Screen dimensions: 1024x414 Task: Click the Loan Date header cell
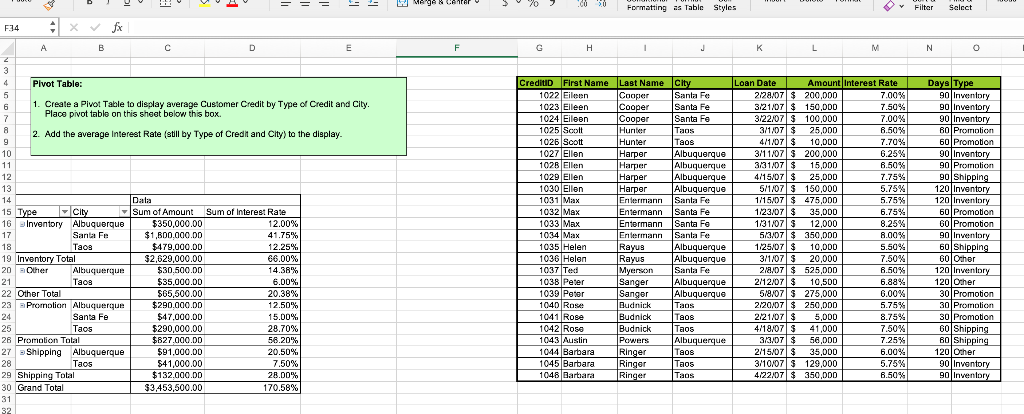pos(760,83)
